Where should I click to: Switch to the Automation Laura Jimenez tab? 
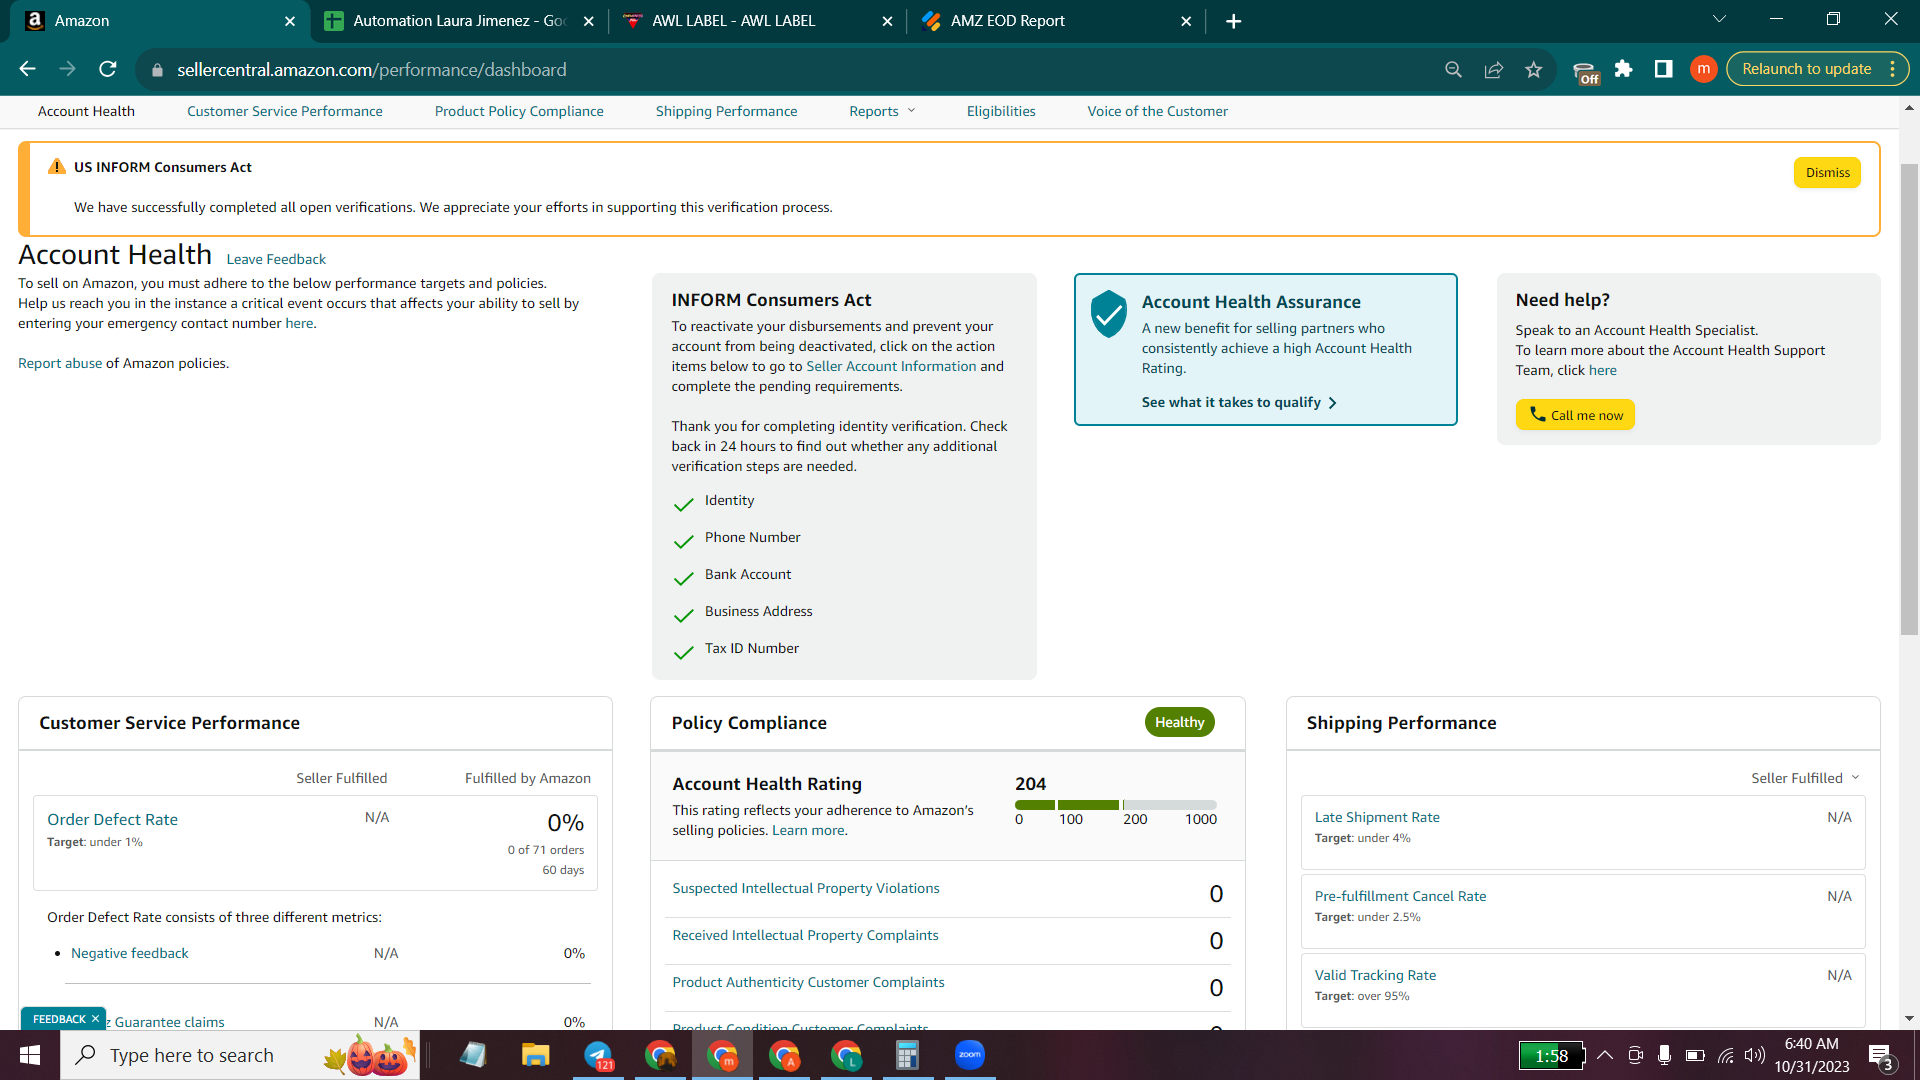pyautogui.click(x=459, y=21)
